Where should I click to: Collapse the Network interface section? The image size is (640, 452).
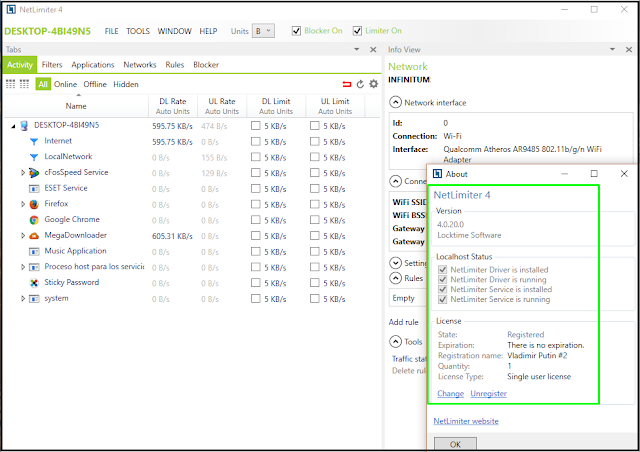(395, 102)
